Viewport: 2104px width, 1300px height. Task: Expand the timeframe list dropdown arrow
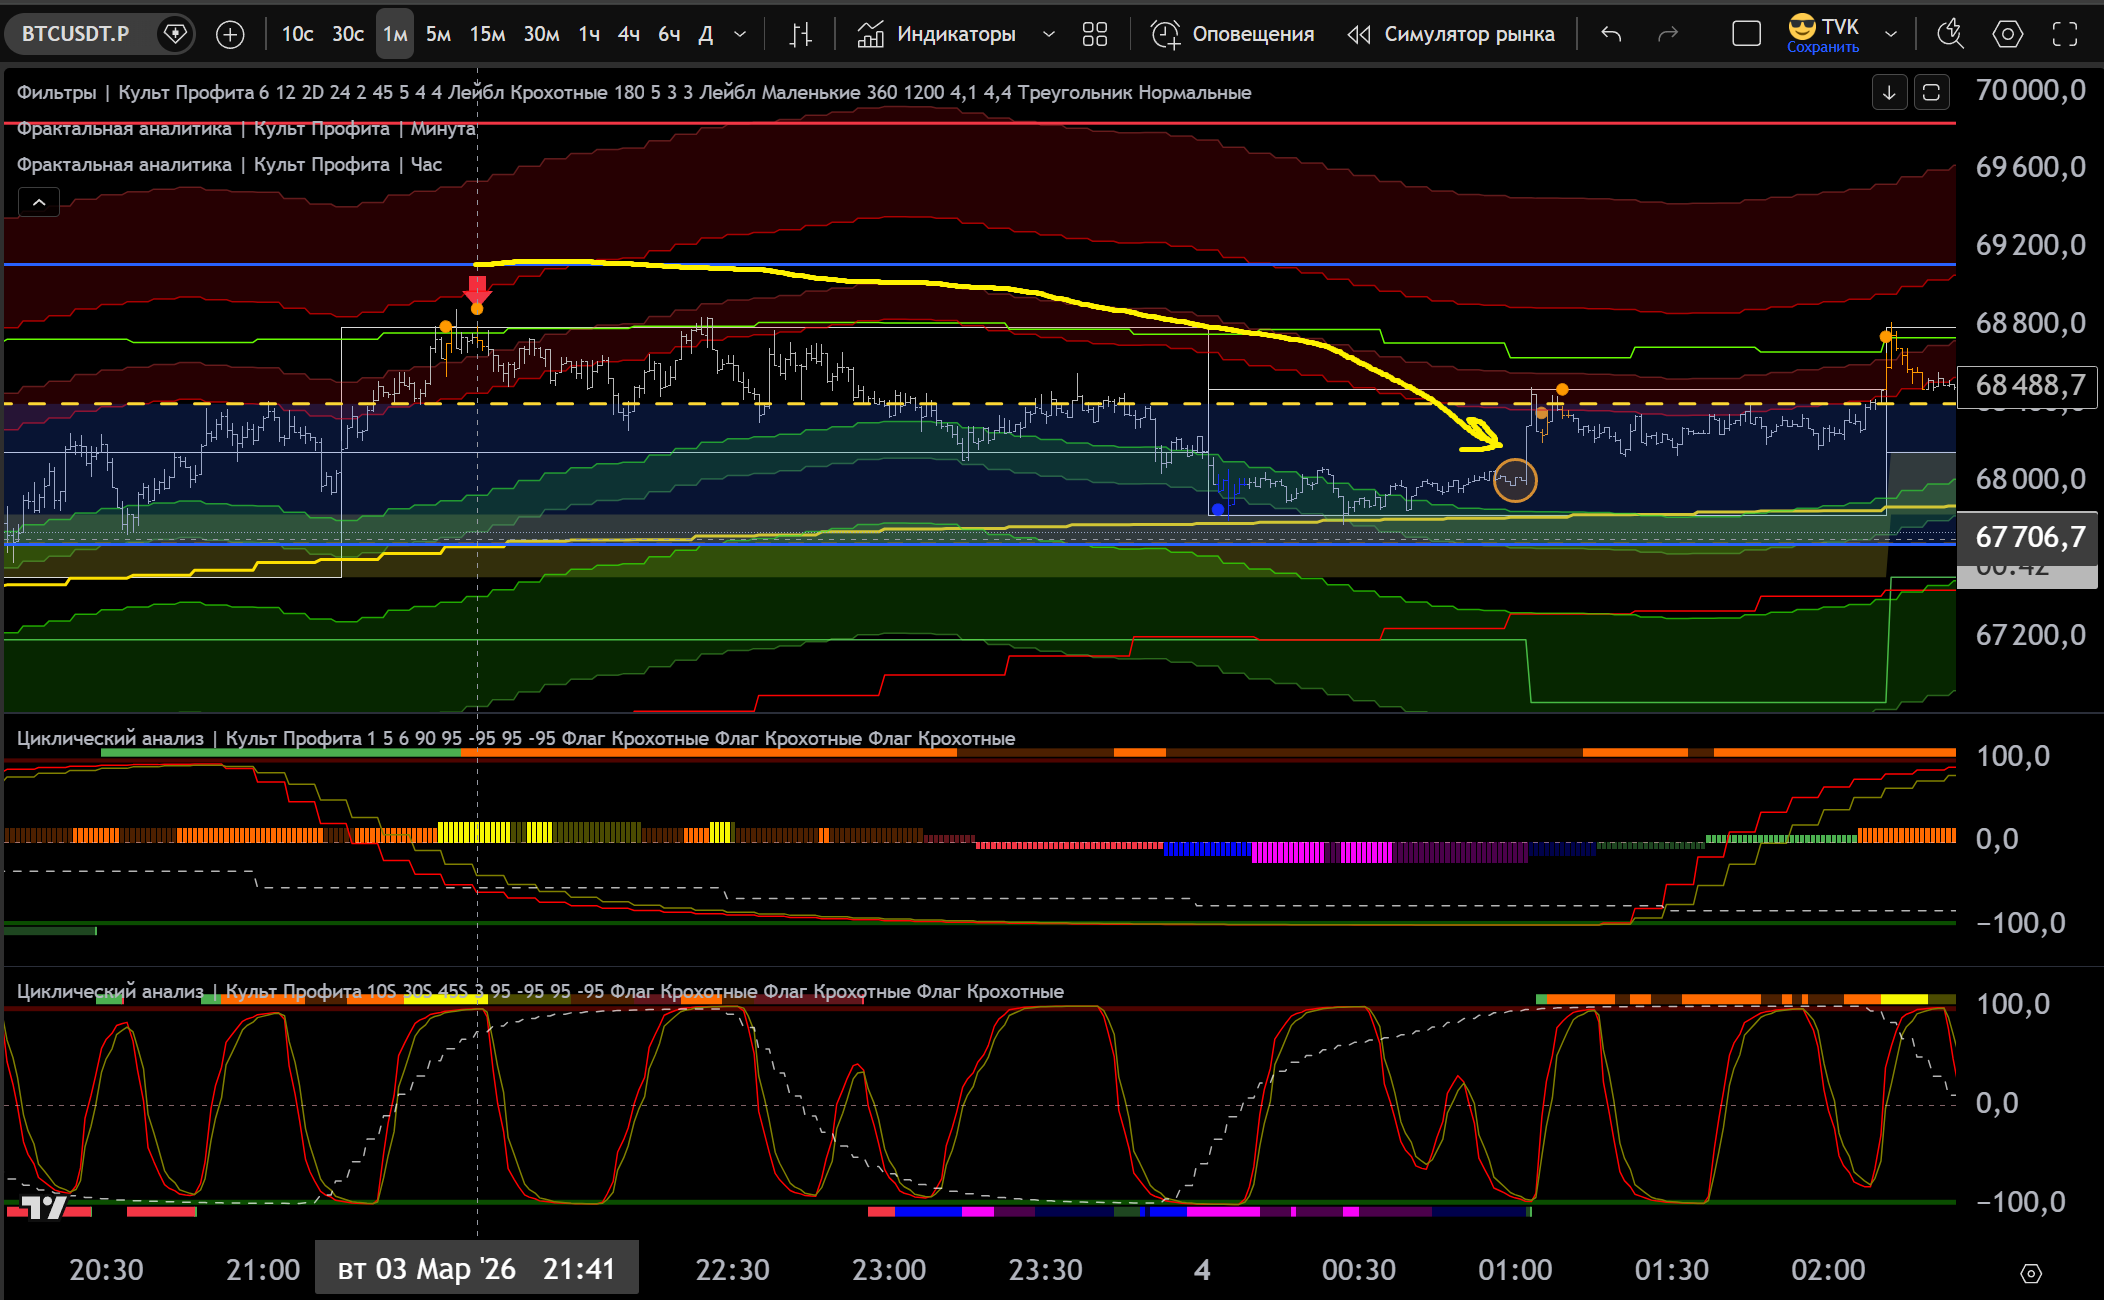pos(740,35)
